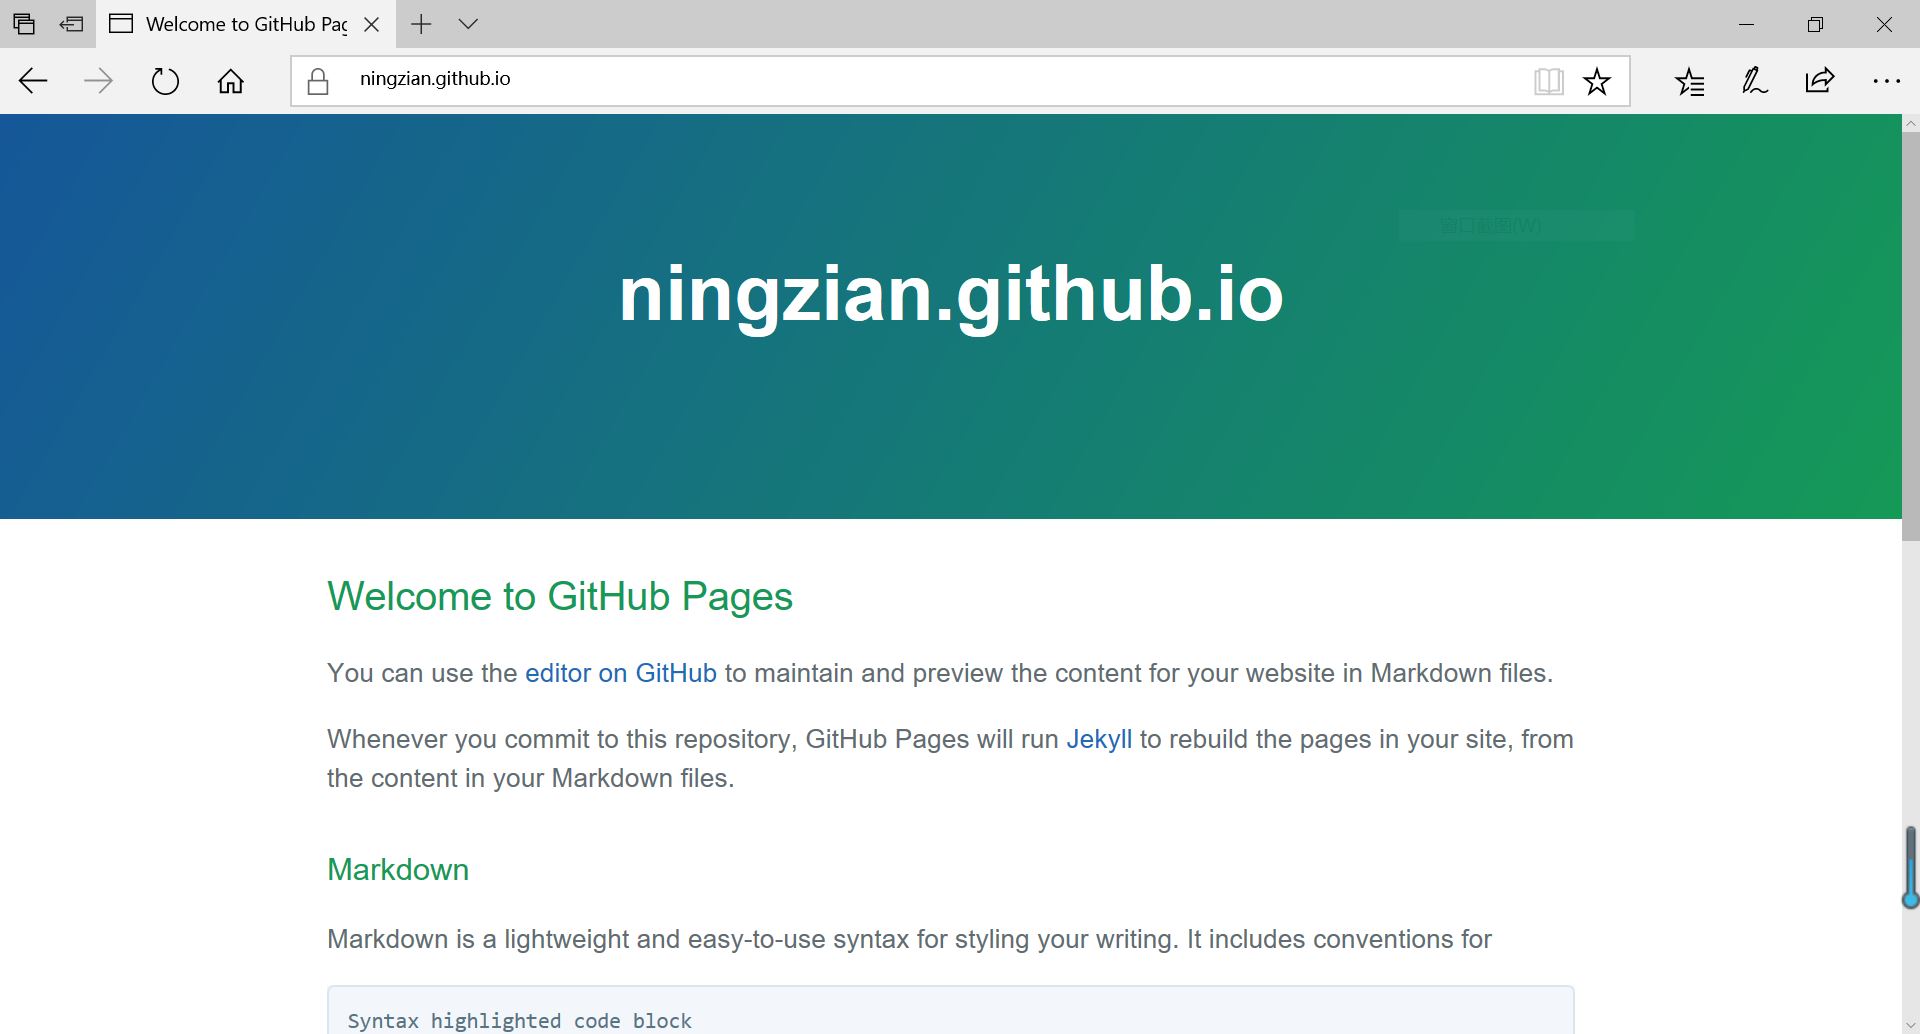Toggle Reading view book icon
Image resolution: width=1920 pixels, height=1034 pixels.
[x=1548, y=81]
